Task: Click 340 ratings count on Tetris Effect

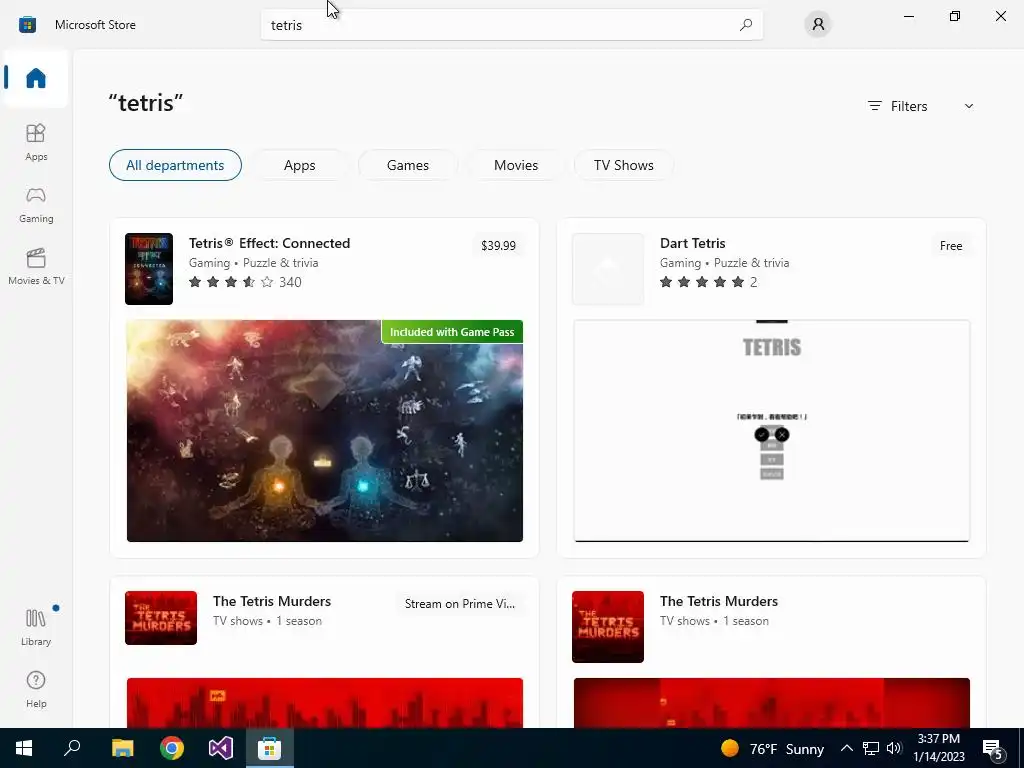Action: pyautogui.click(x=290, y=282)
